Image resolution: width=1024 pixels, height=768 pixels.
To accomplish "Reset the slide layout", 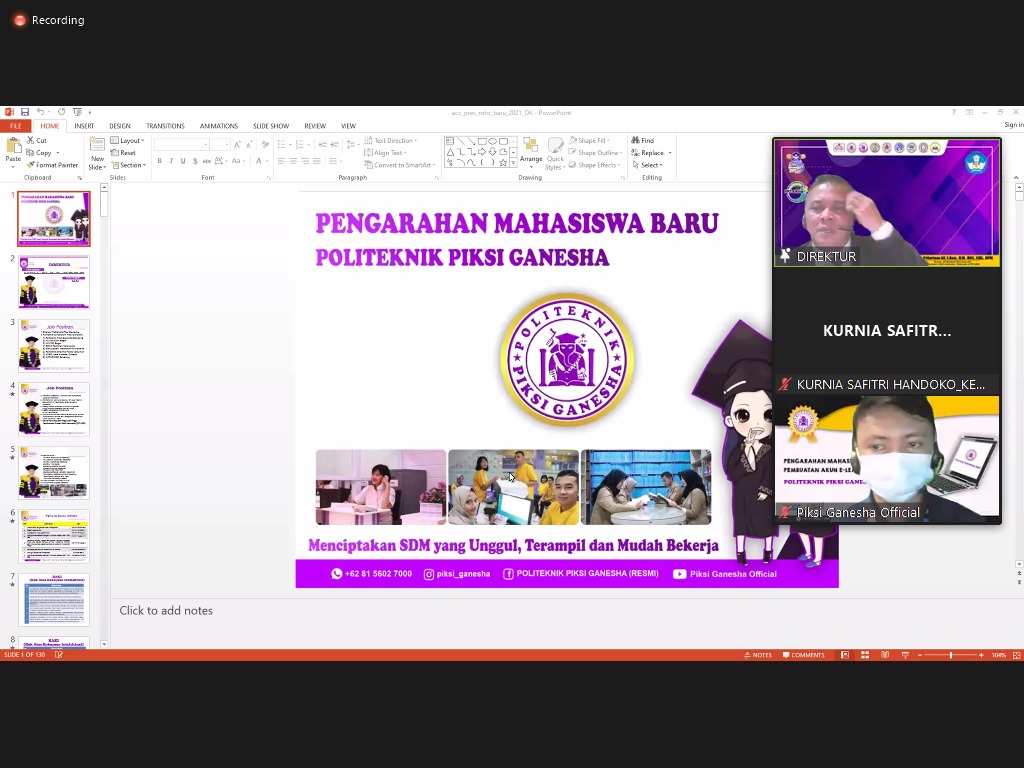I will pos(123,153).
